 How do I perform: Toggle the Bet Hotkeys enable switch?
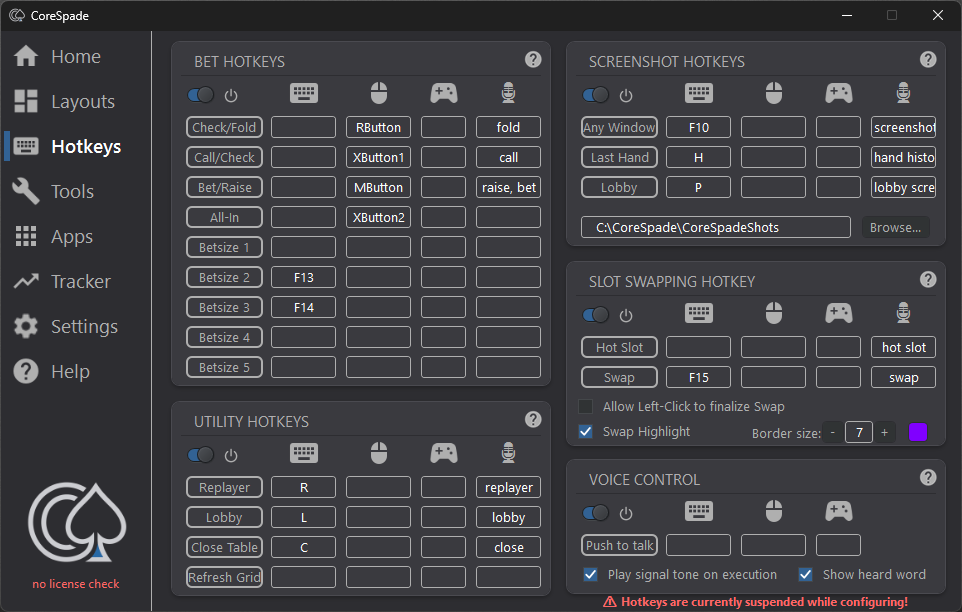[201, 94]
